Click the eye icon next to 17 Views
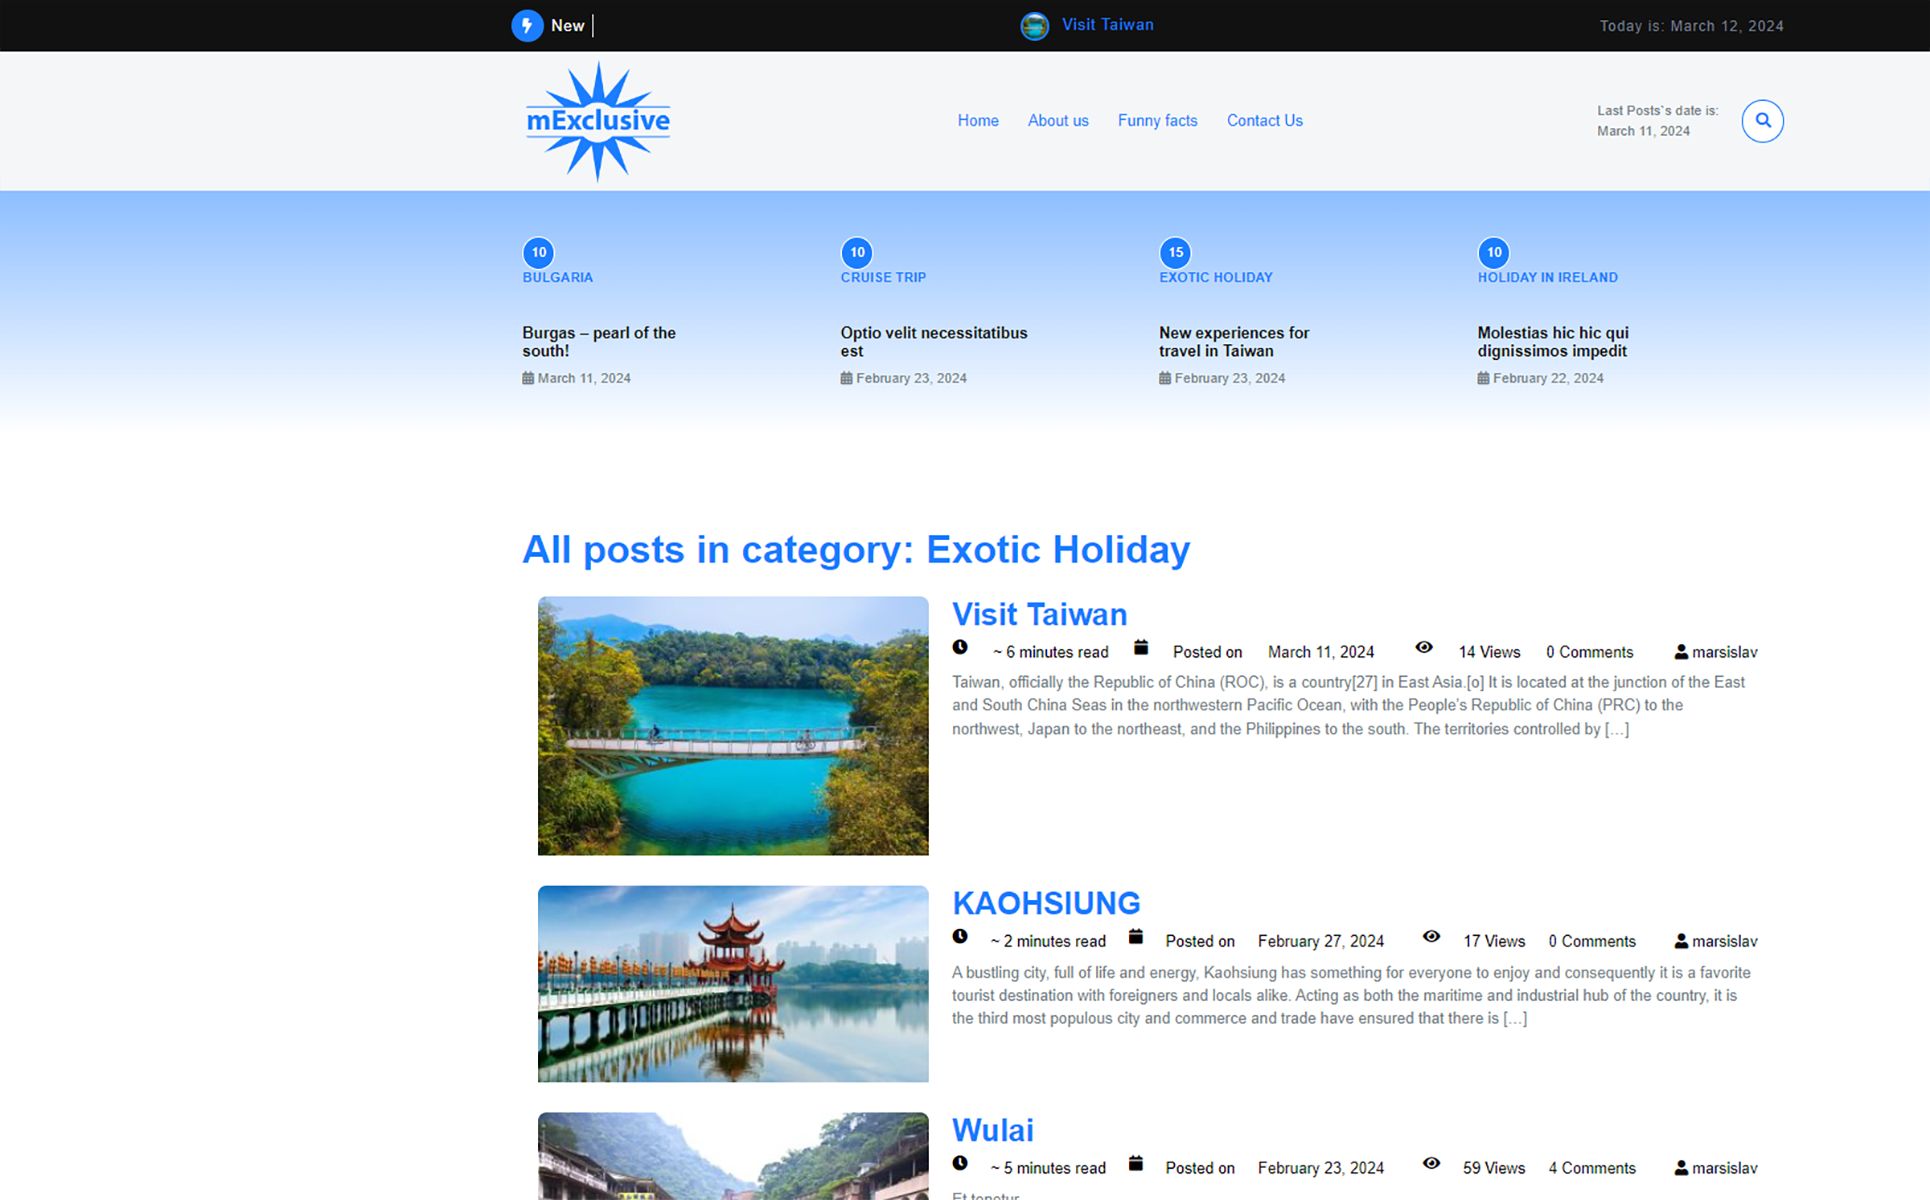 1431,937
